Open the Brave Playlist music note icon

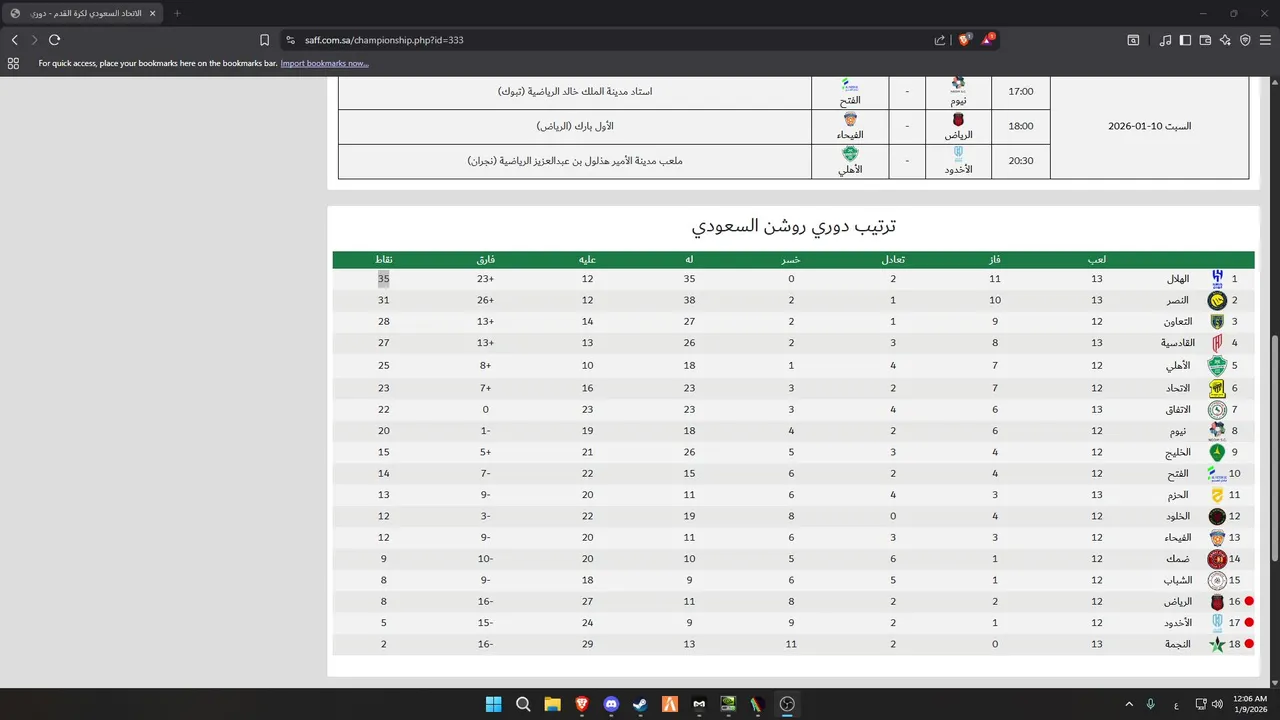pos(1165,40)
